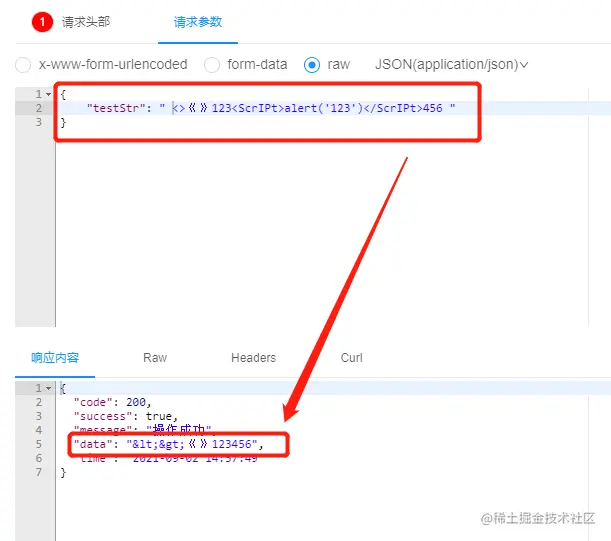Screen dimensions: 611x541
Task: Select the x-www-form-urlencoded radio option
Action: [x=23, y=65]
